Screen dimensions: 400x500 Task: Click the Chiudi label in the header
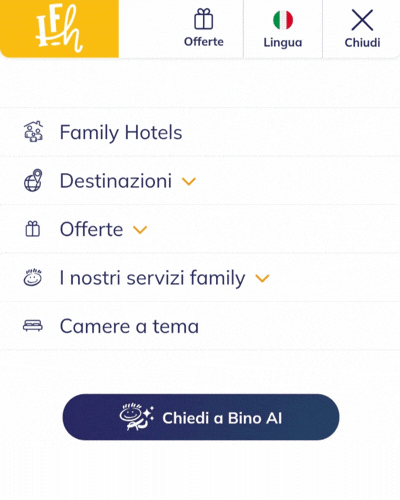tap(362, 42)
